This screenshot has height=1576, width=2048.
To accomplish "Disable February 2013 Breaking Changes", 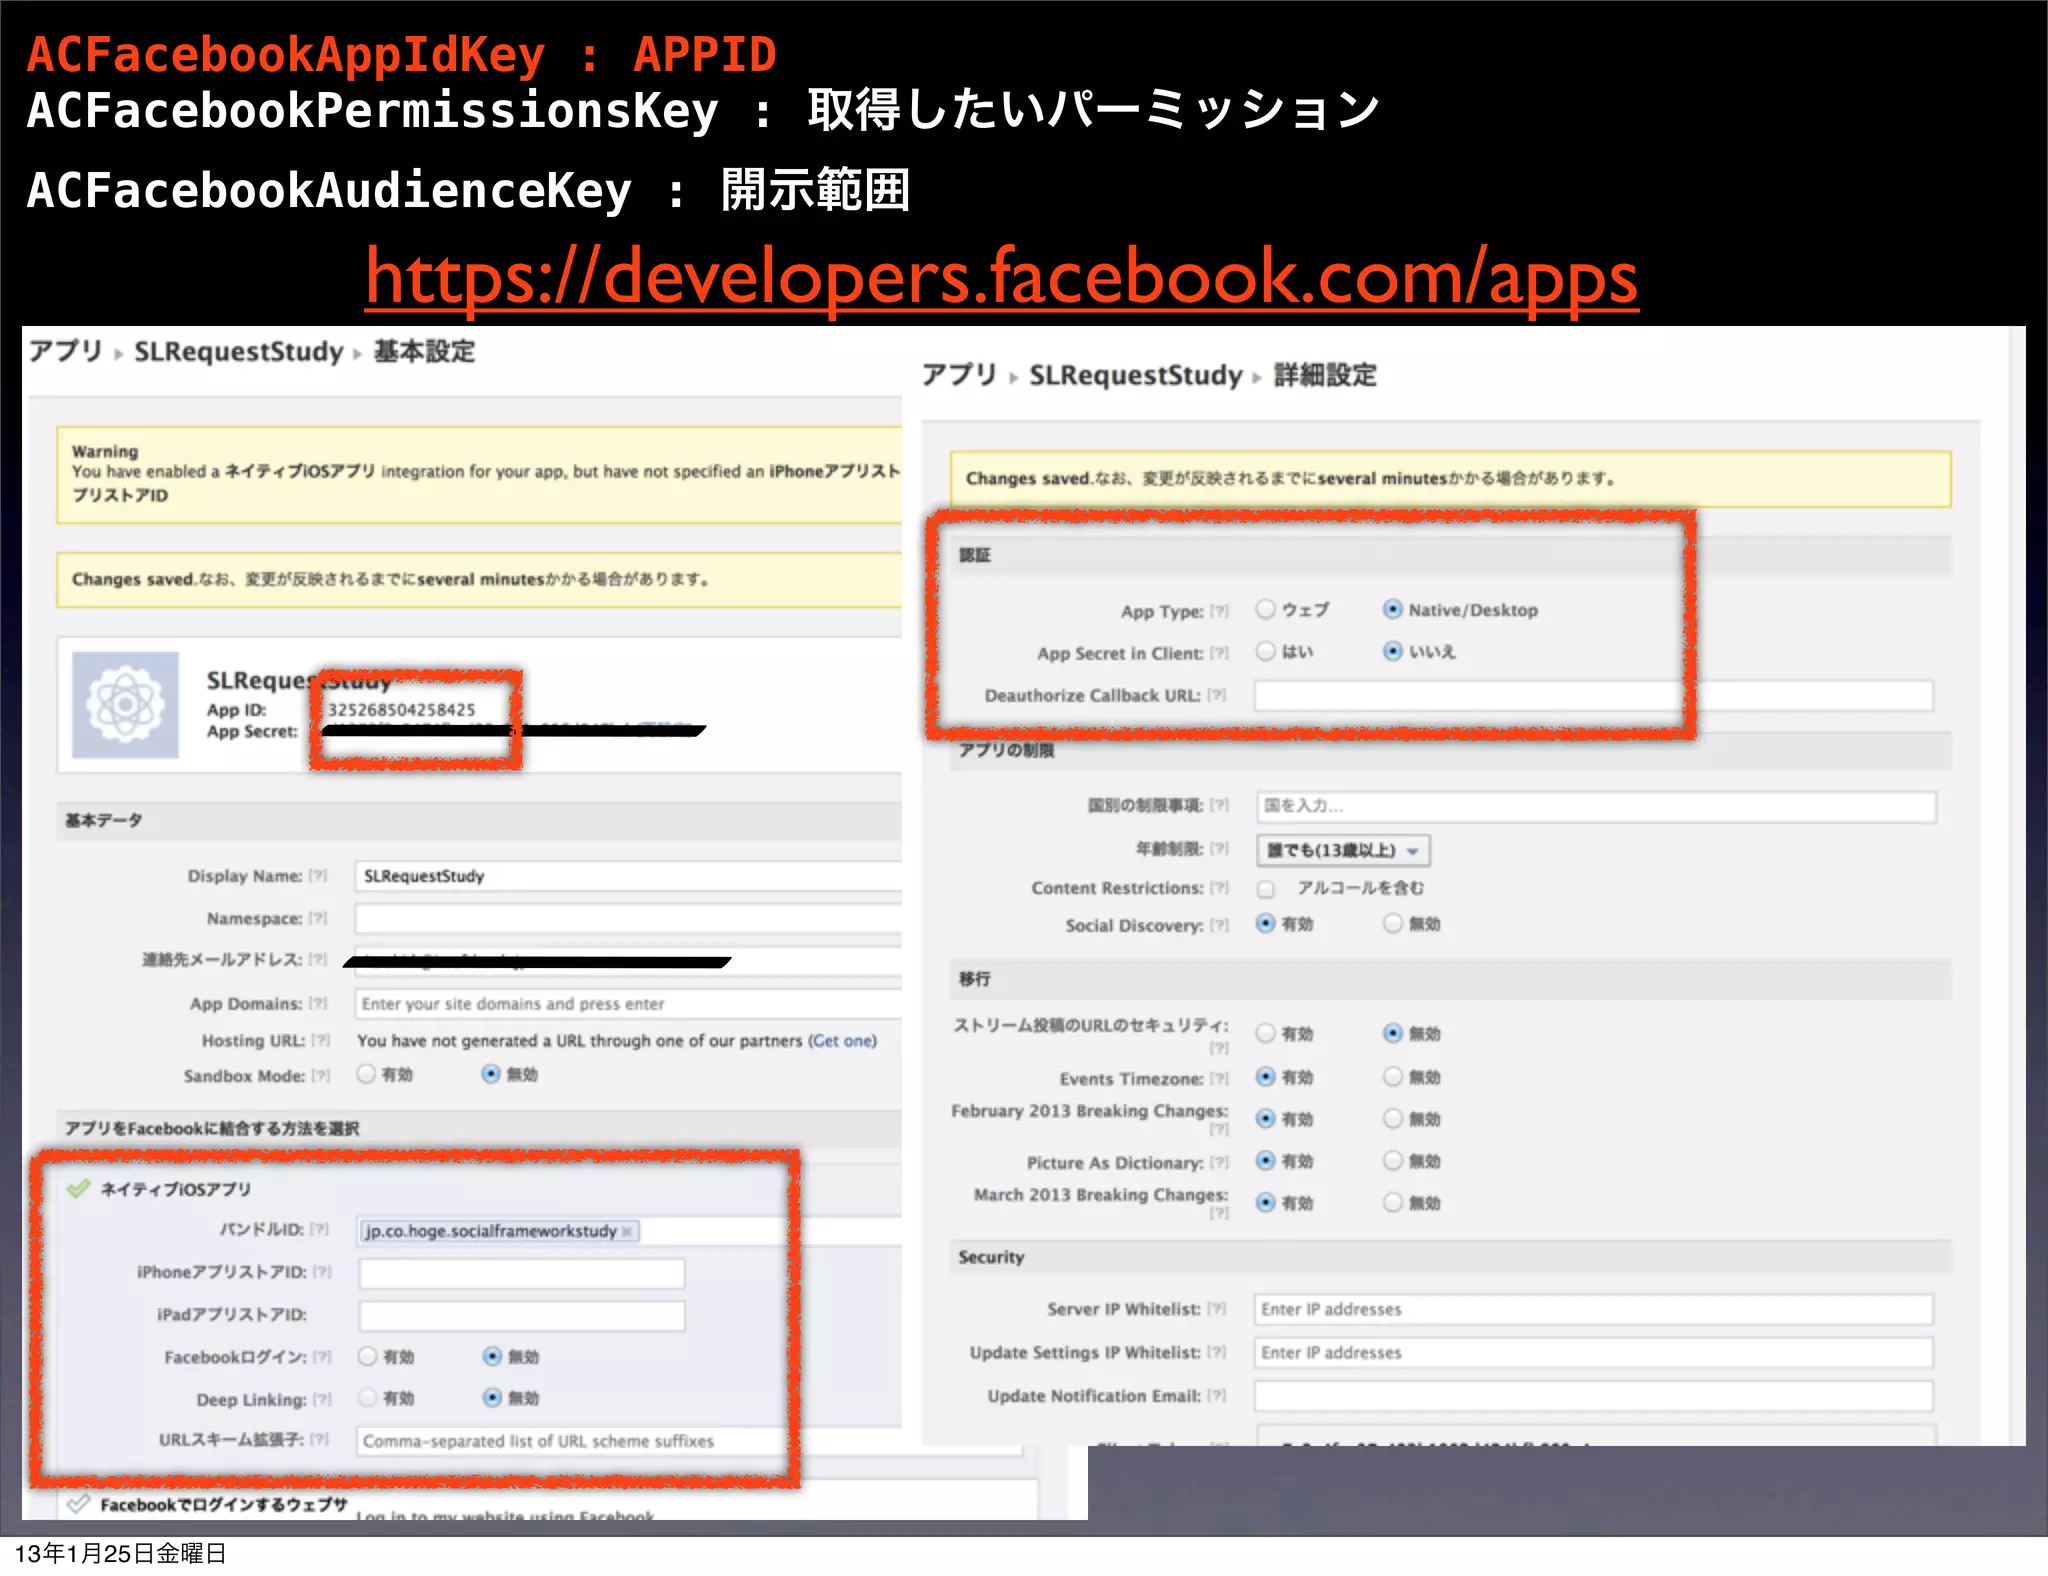I will pos(1393,1118).
